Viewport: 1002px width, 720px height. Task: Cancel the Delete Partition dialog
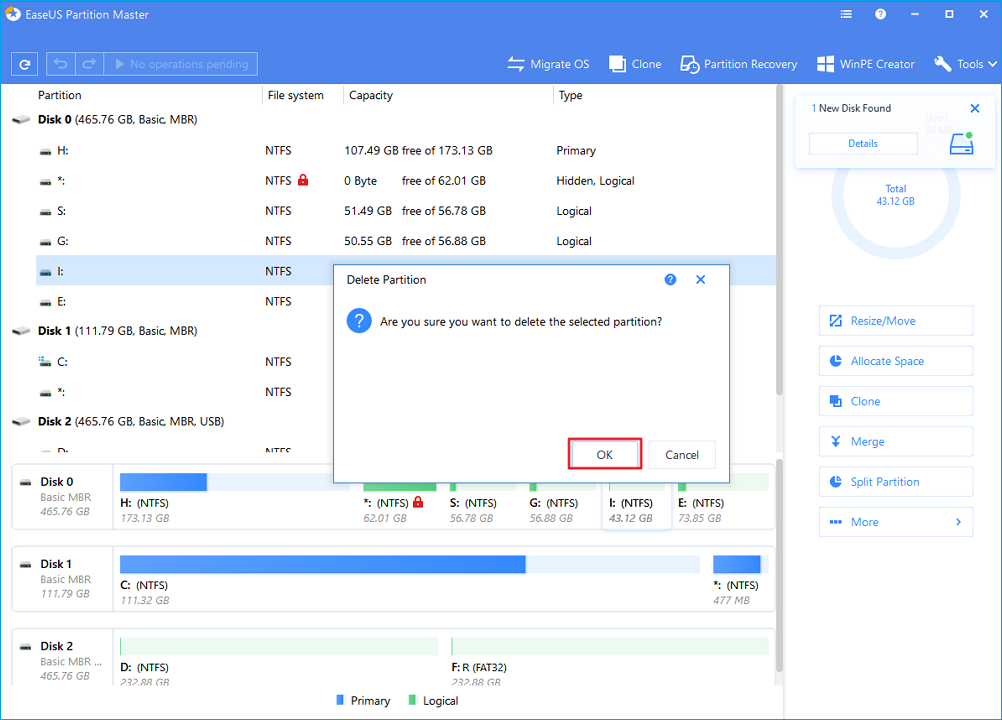point(681,454)
